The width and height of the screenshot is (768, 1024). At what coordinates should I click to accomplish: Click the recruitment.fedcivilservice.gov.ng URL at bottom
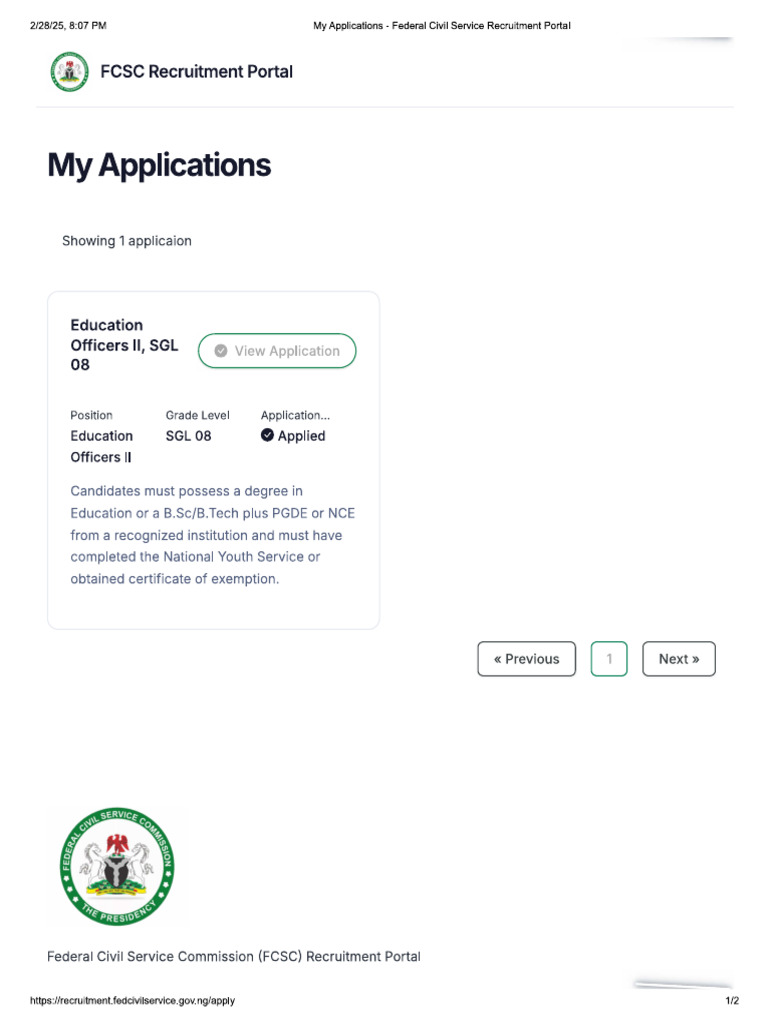pos(133,1001)
